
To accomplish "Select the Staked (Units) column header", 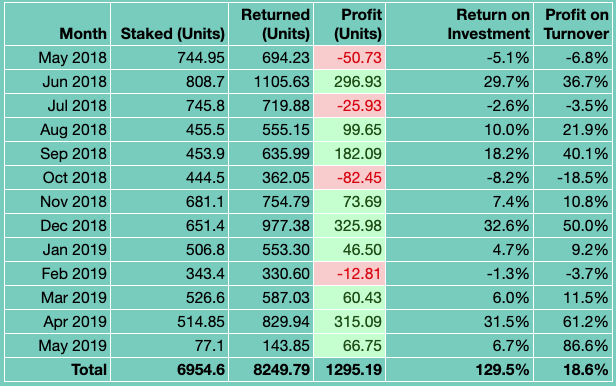I will 169,24.
